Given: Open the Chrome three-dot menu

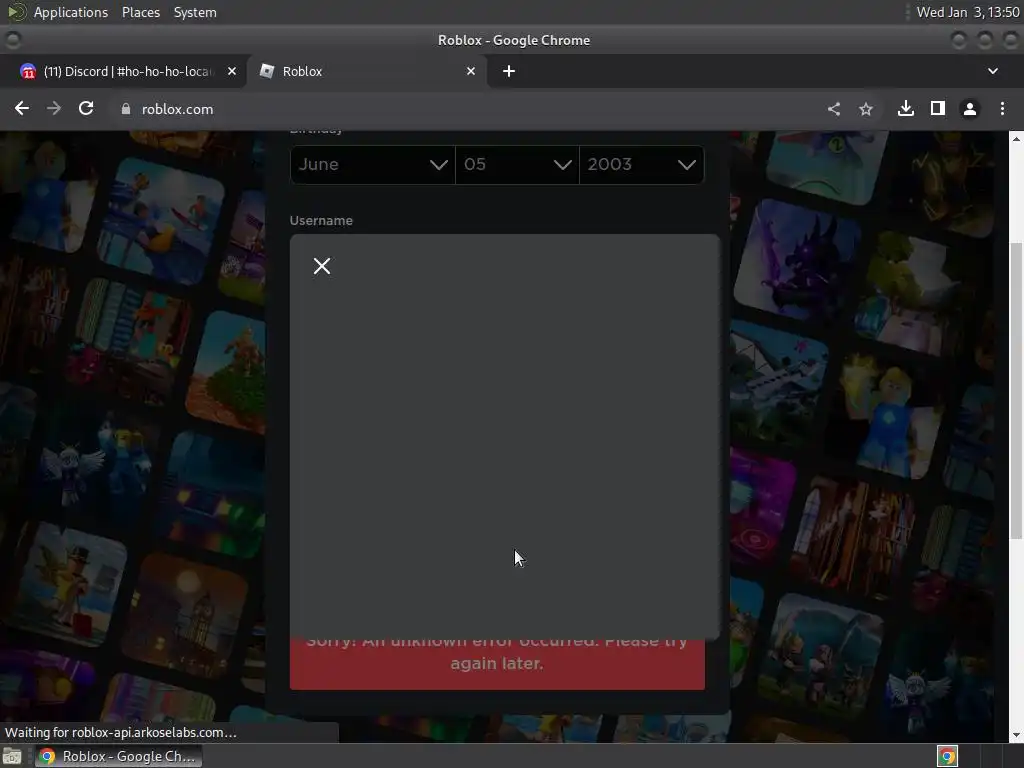Looking at the screenshot, I should click(1002, 109).
